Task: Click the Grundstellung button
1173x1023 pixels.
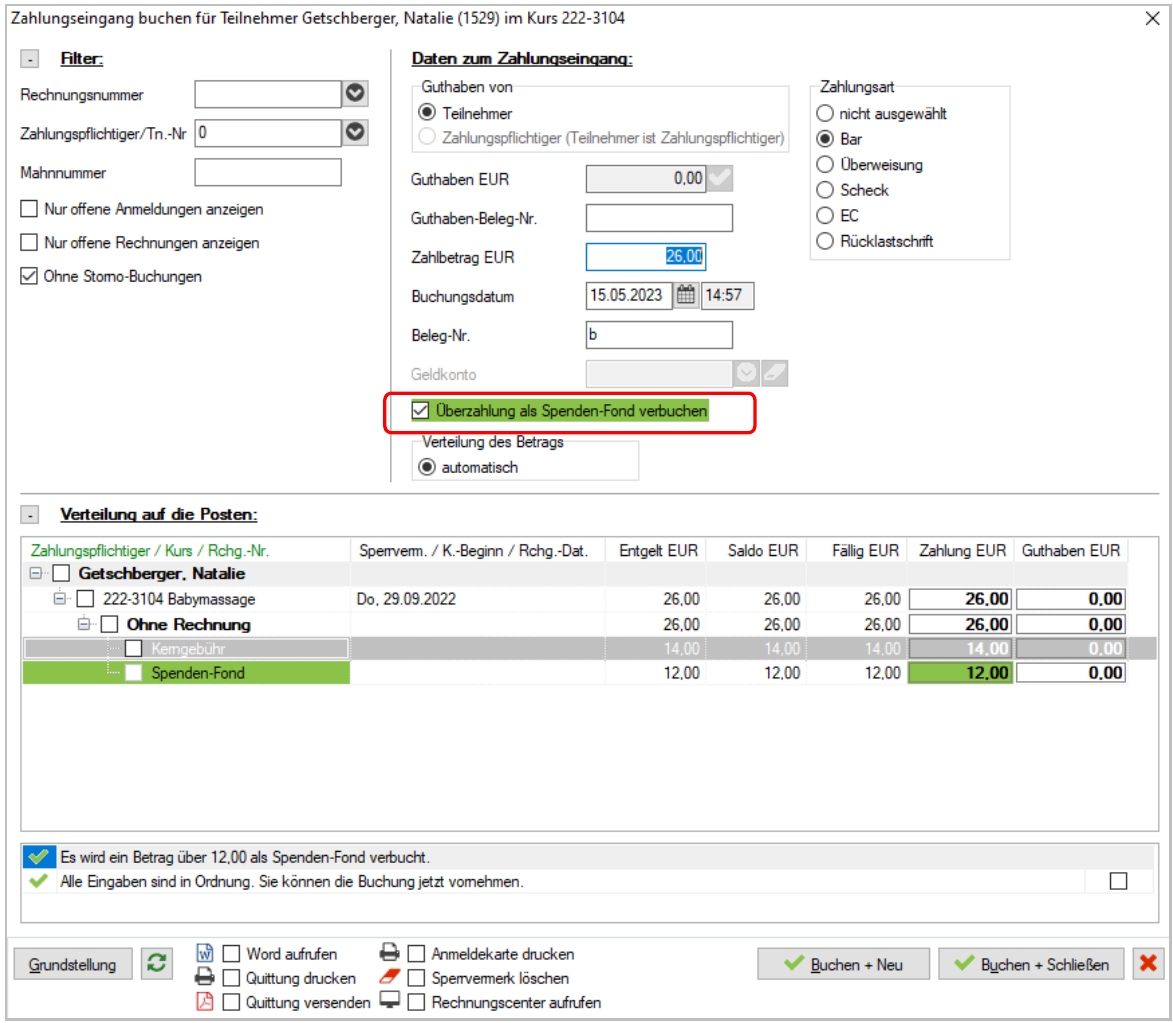Action: click(x=73, y=964)
